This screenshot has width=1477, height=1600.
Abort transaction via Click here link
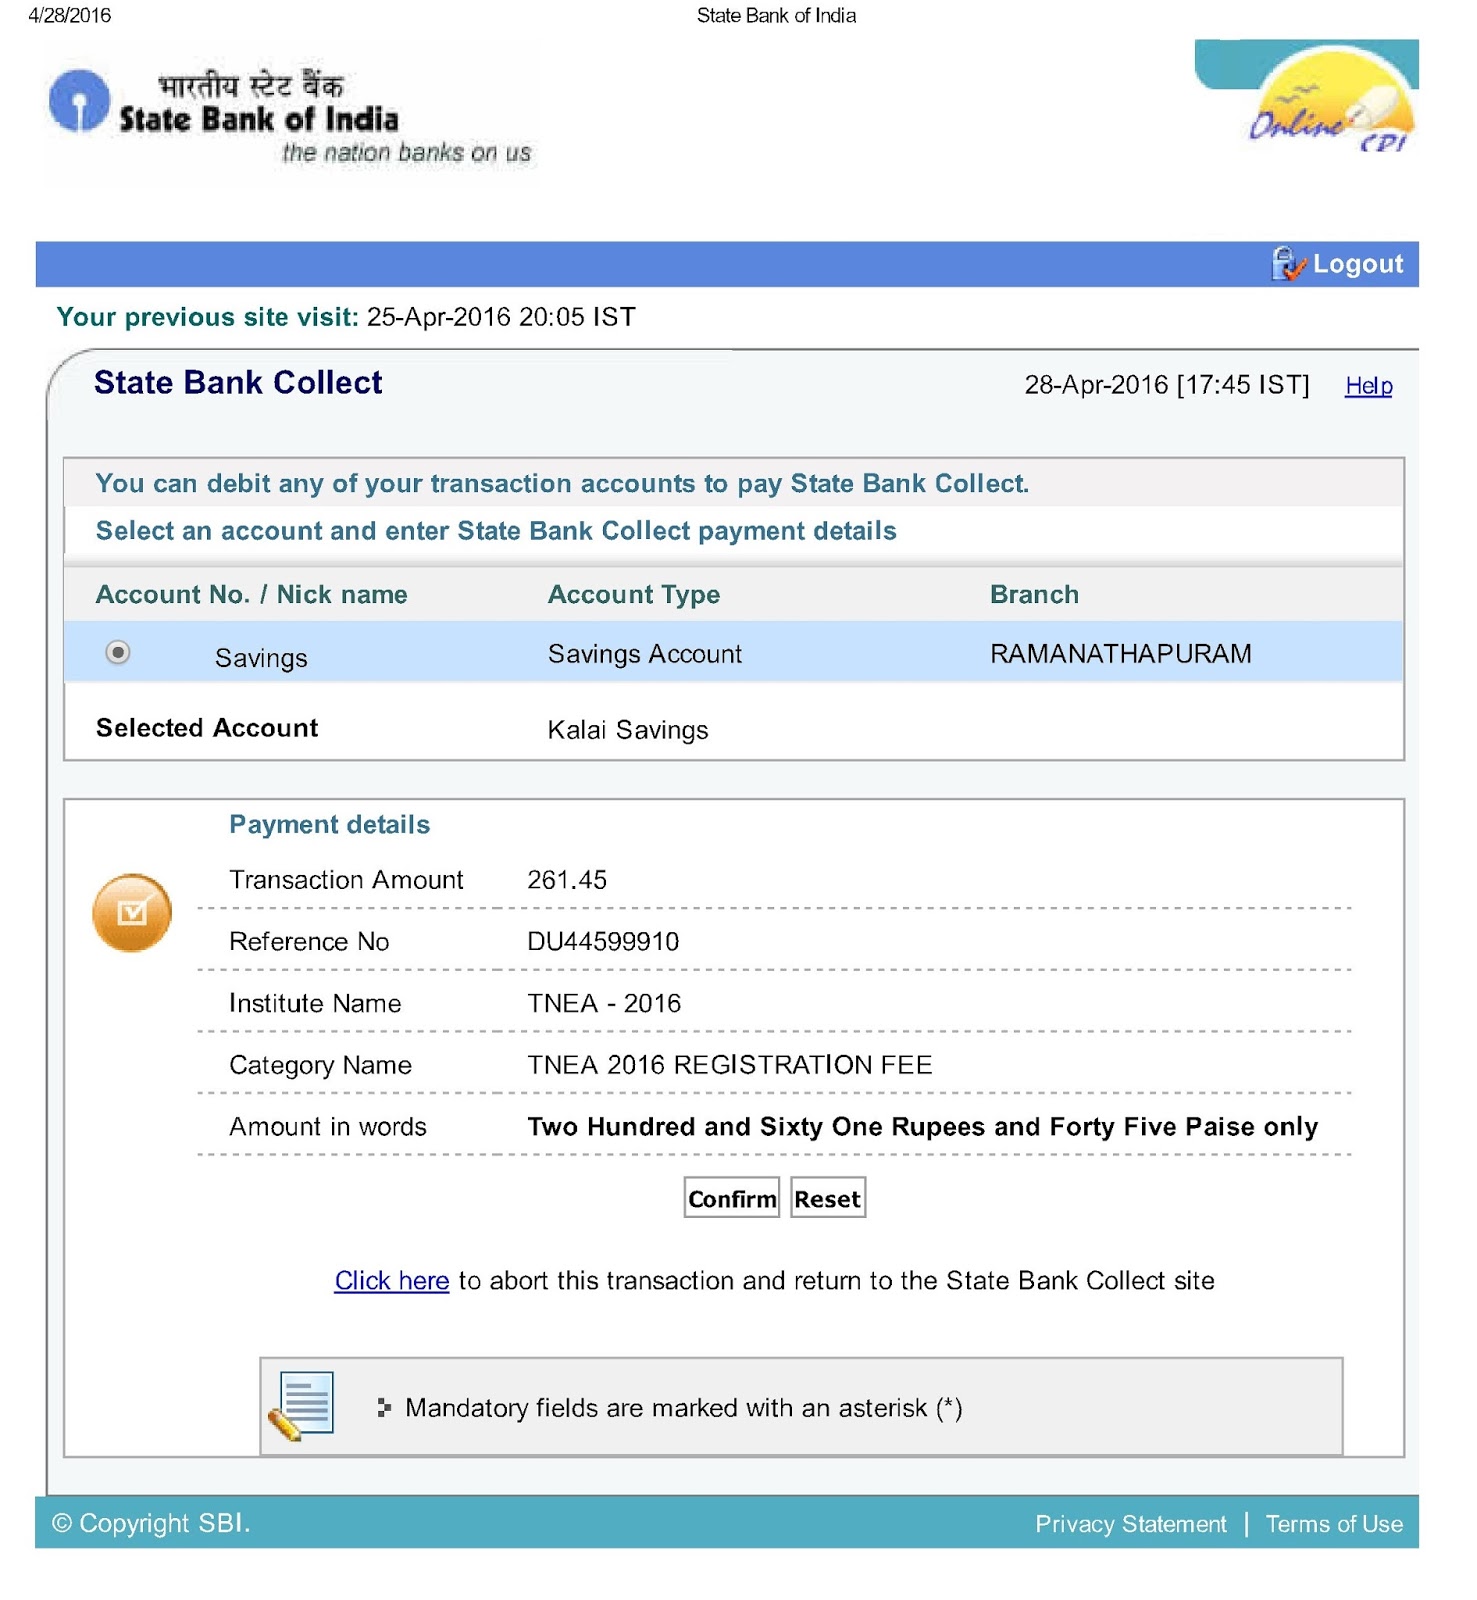coord(392,1281)
